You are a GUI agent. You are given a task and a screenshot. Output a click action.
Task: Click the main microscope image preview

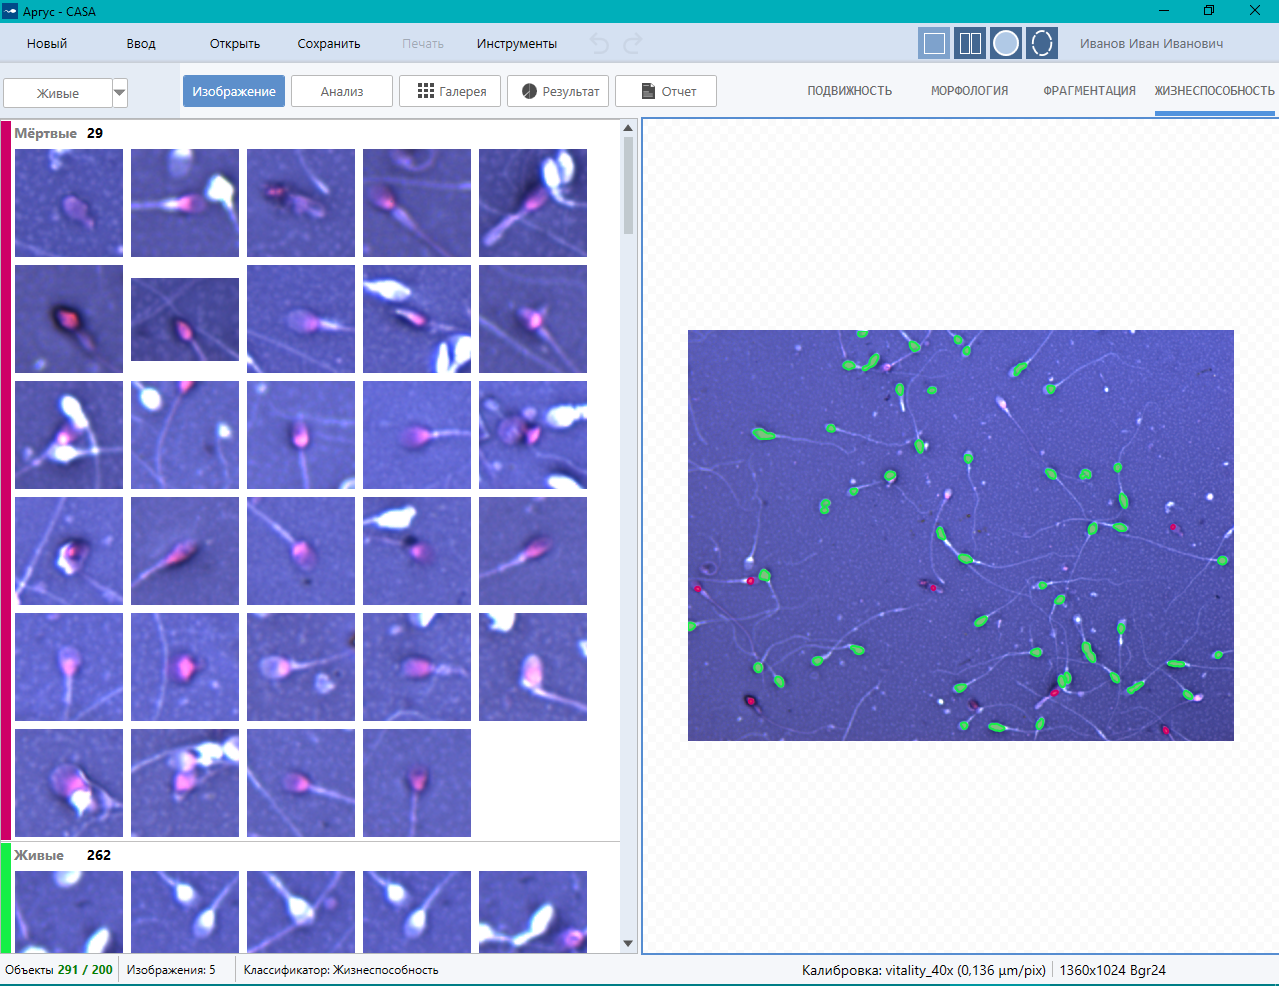(960, 535)
